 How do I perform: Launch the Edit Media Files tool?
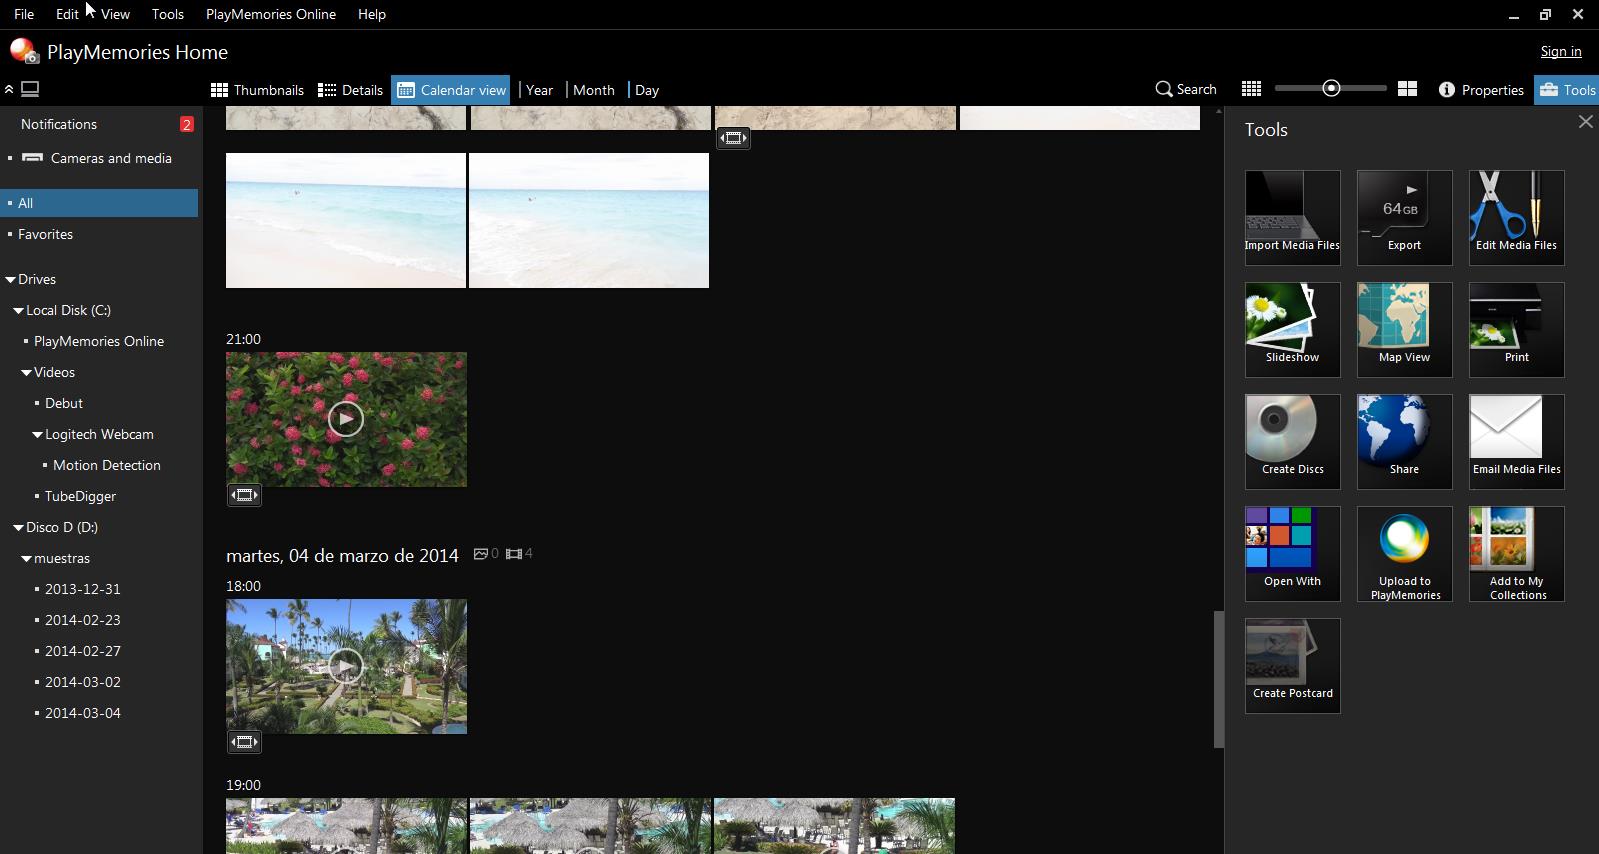(x=1516, y=217)
